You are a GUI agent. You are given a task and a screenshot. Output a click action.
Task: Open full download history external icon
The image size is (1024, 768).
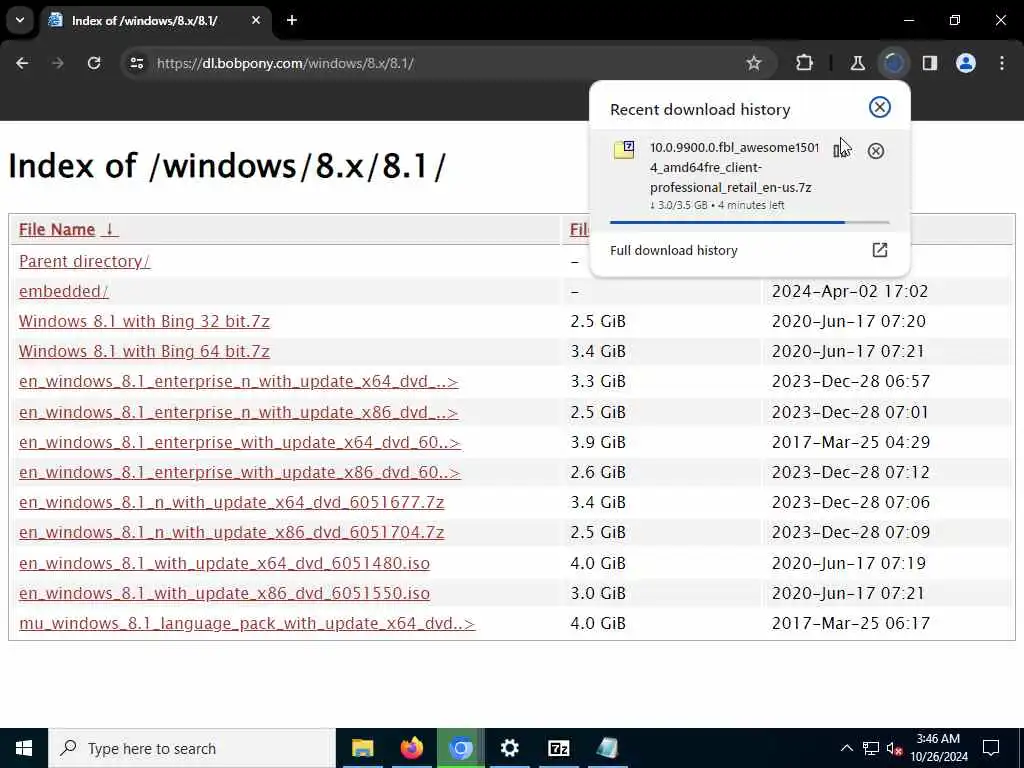click(880, 250)
